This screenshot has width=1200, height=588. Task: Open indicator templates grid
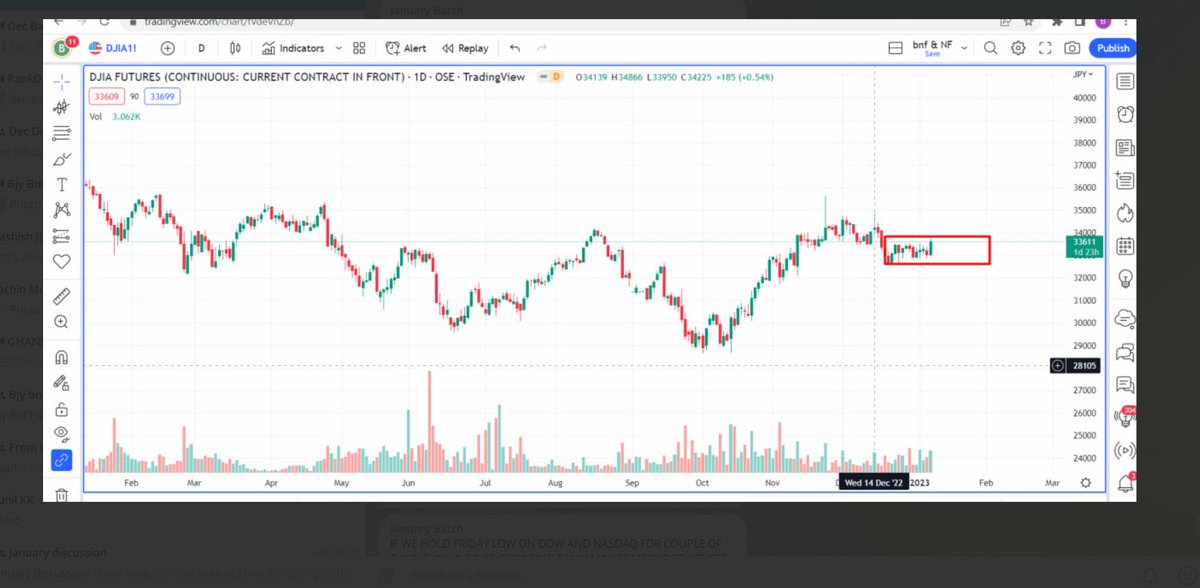point(360,47)
